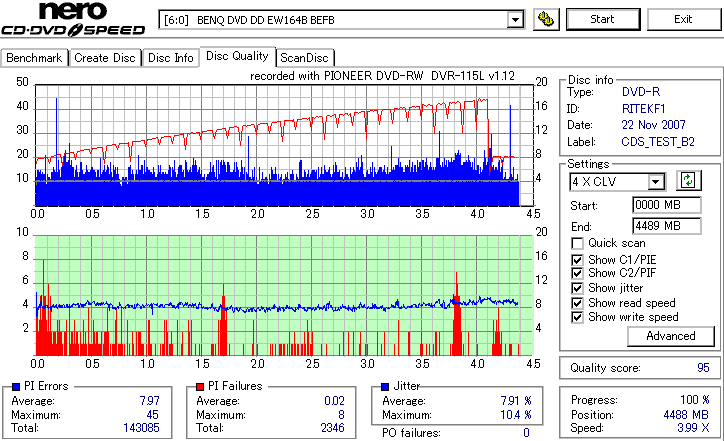
Task: Toggle the Show C1/PIE checkbox
Action: [x=577, y=260]
